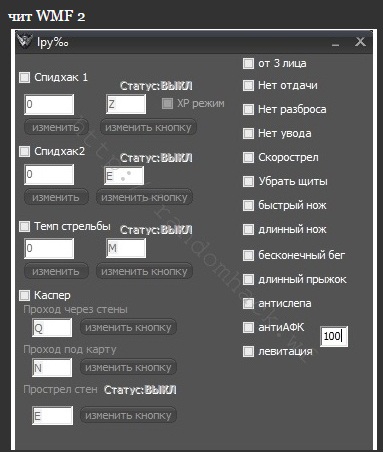Focus the Спидхак 1 value field
The height and width of the screenshot is (452, 383).
pyautogui.click(x=49, y=104)
